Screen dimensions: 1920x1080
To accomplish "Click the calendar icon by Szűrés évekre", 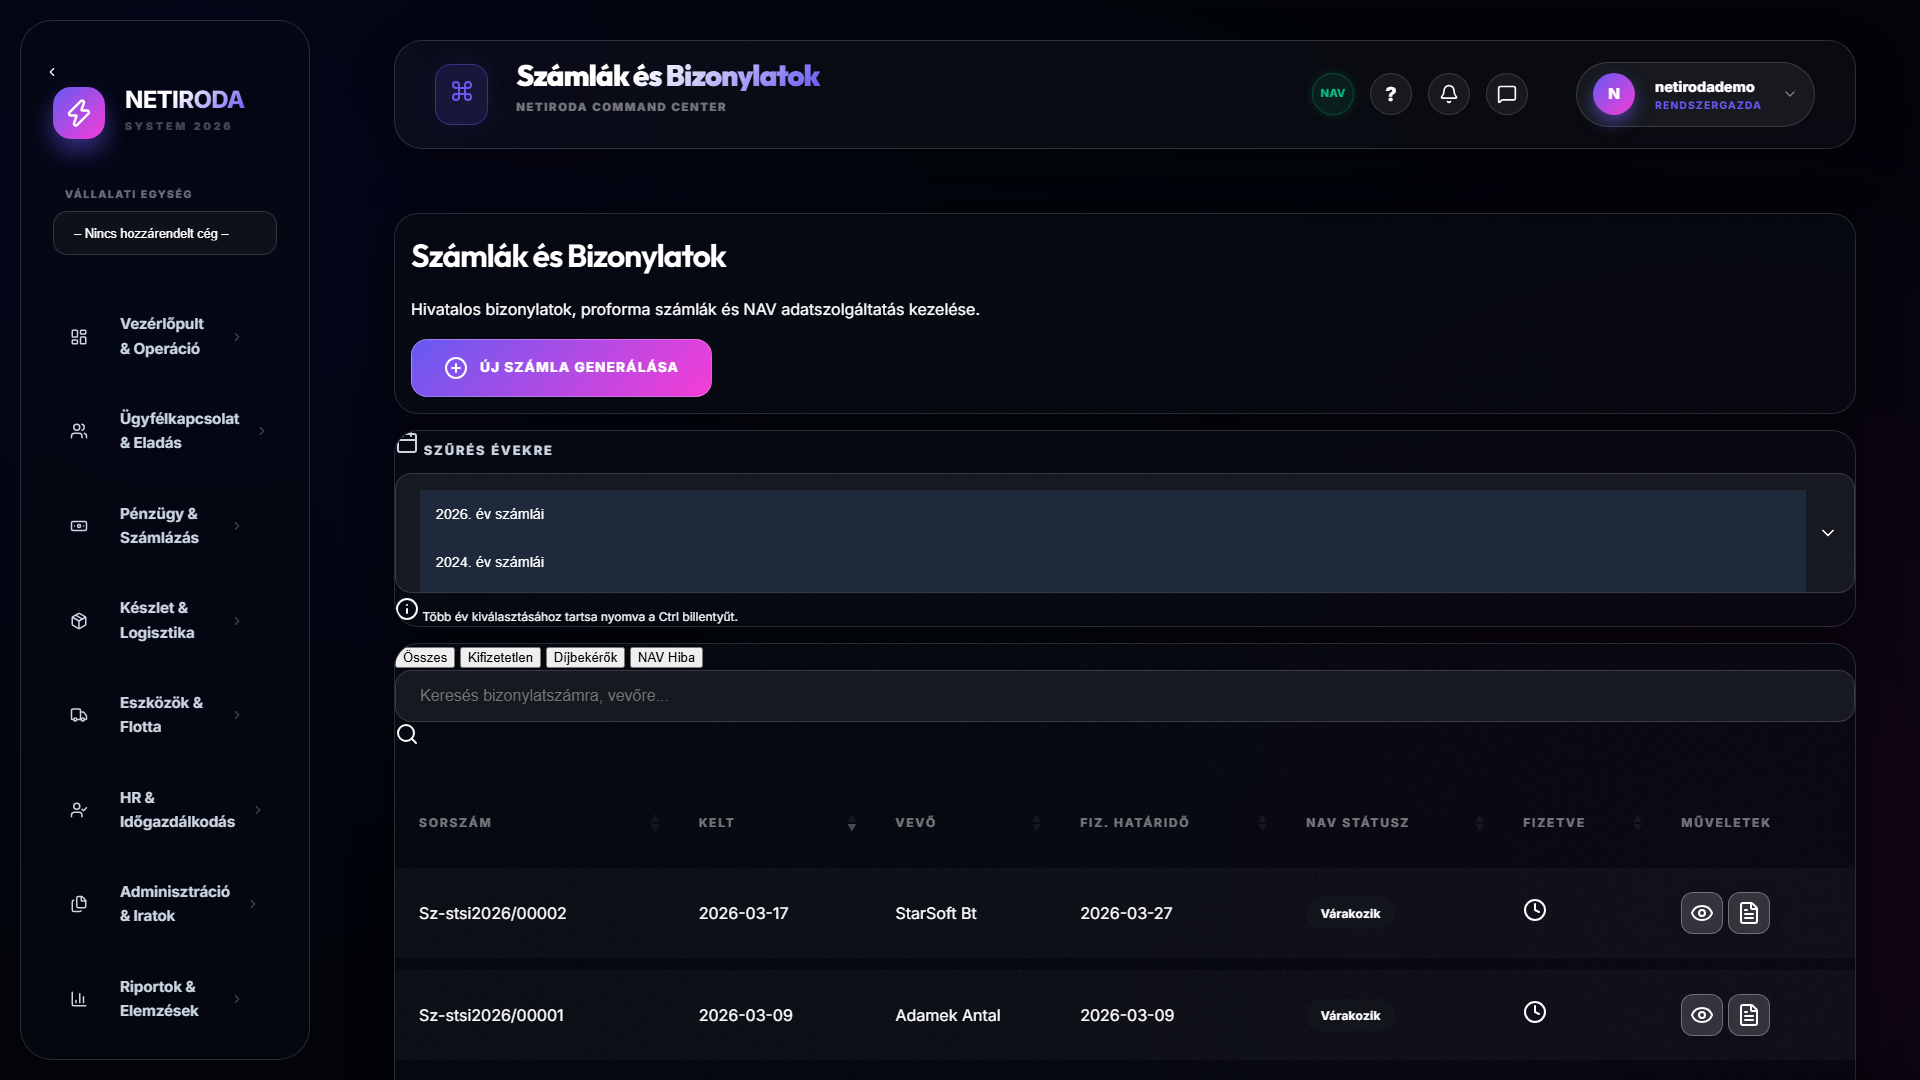I will tap(407, 443).
